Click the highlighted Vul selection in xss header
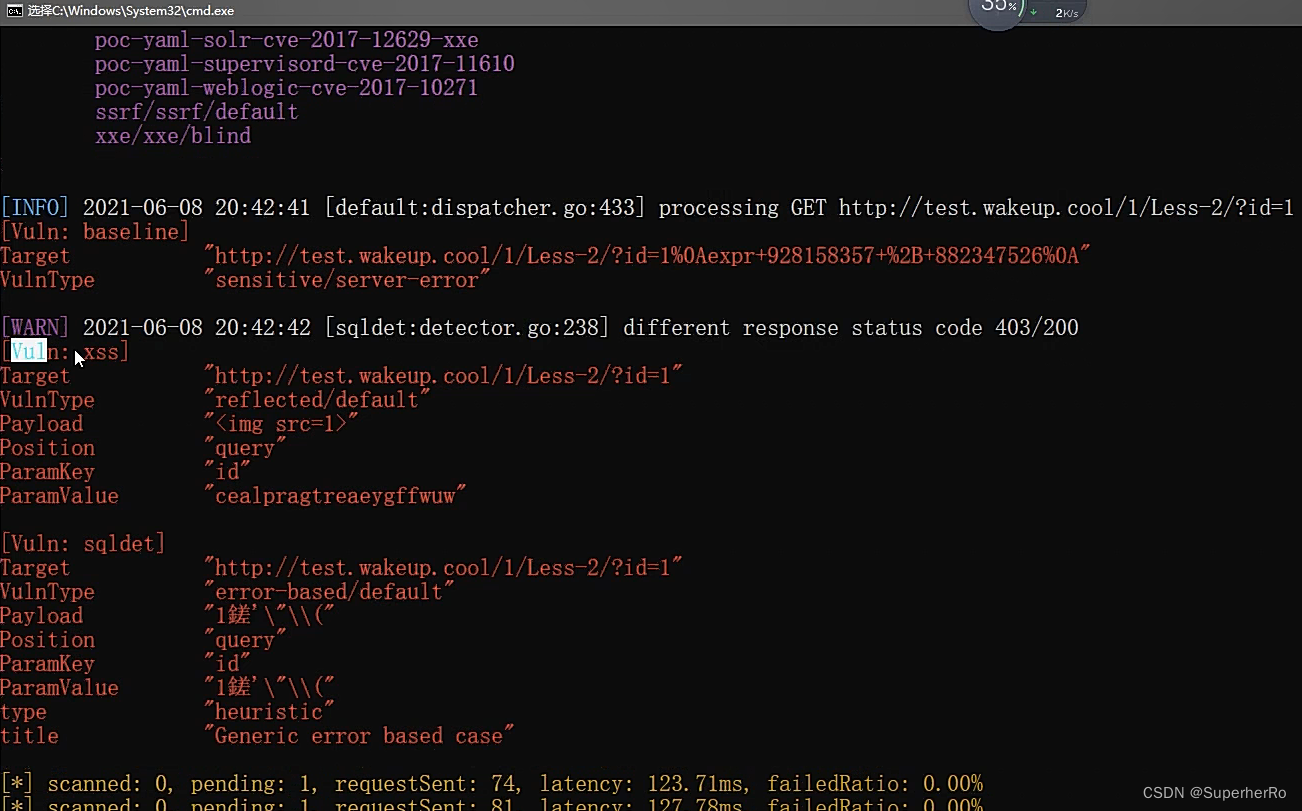The image size is (1302, 811). 29,352
